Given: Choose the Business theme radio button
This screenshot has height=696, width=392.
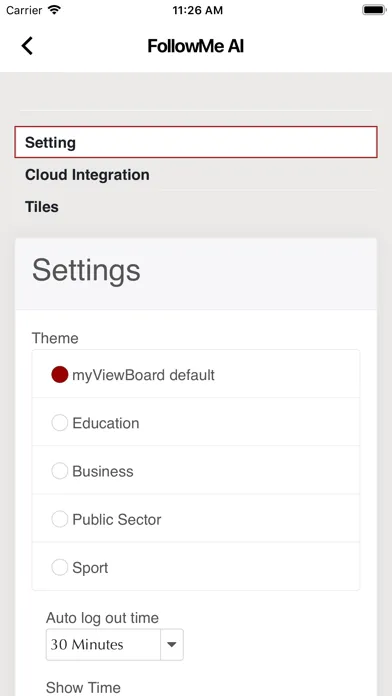Looking at the screenshot, I should [x=59, y=471].
